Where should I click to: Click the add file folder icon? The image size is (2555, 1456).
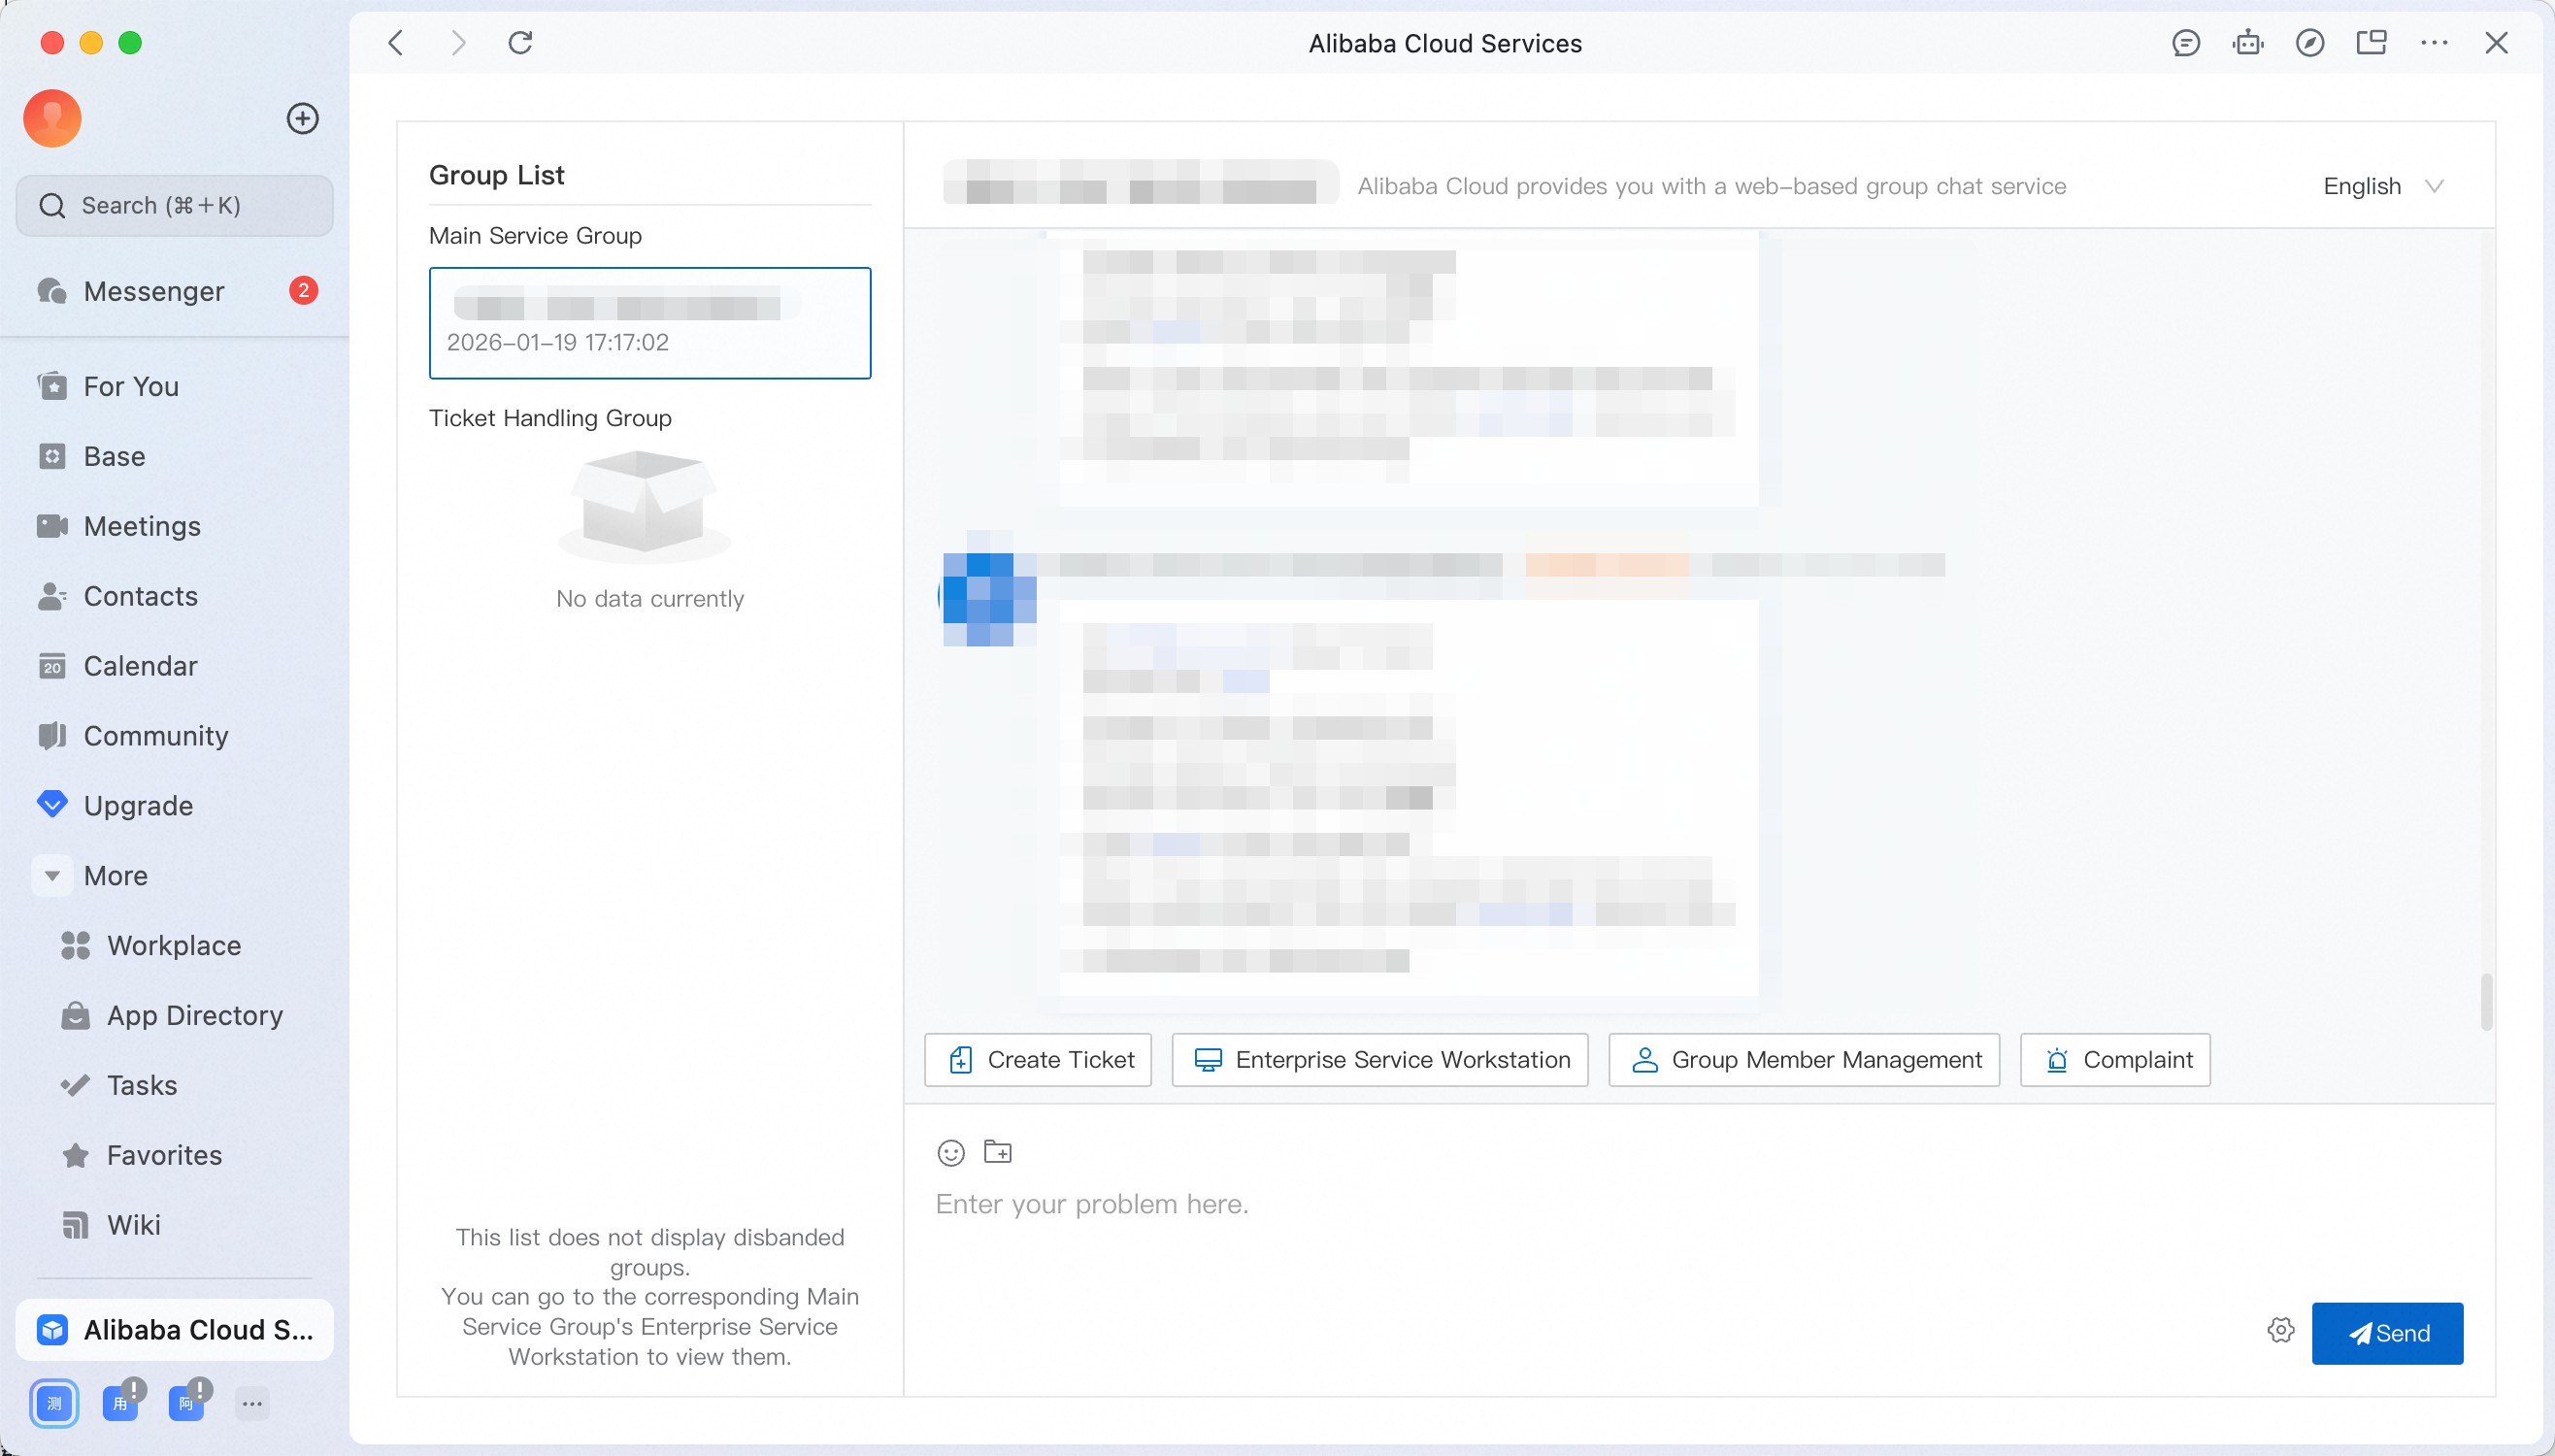point(997,1152)
